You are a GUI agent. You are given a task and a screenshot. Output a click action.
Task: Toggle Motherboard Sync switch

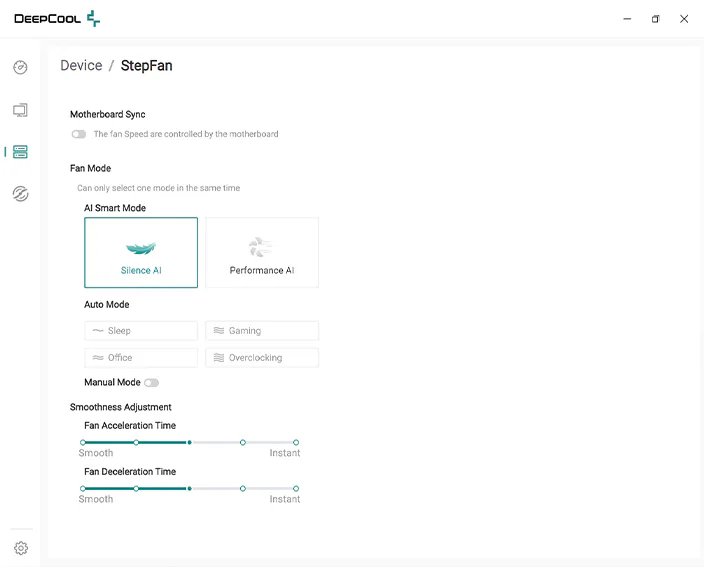coord(79,134)
